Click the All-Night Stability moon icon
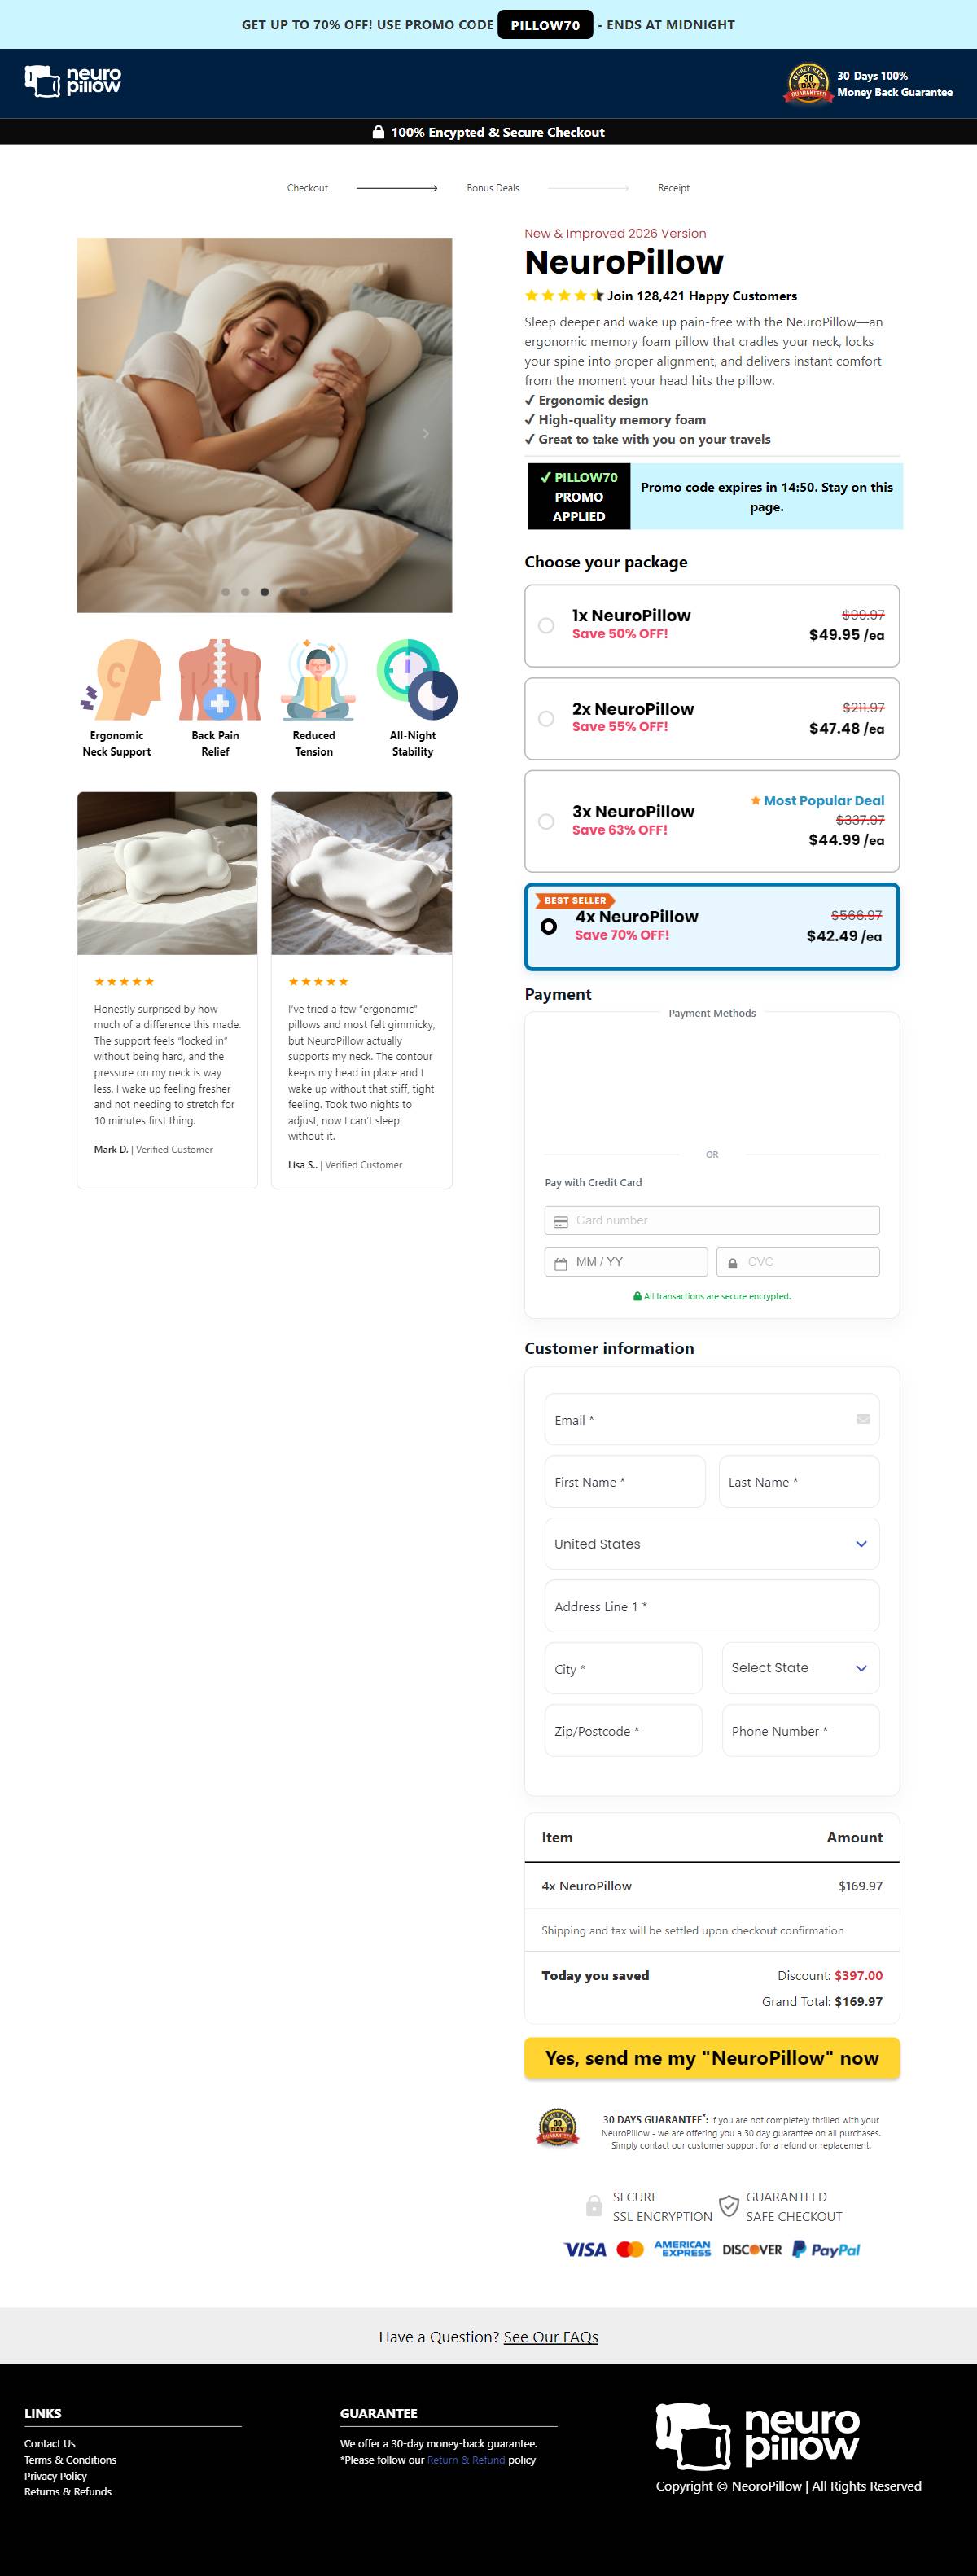 tap(416, 680)
